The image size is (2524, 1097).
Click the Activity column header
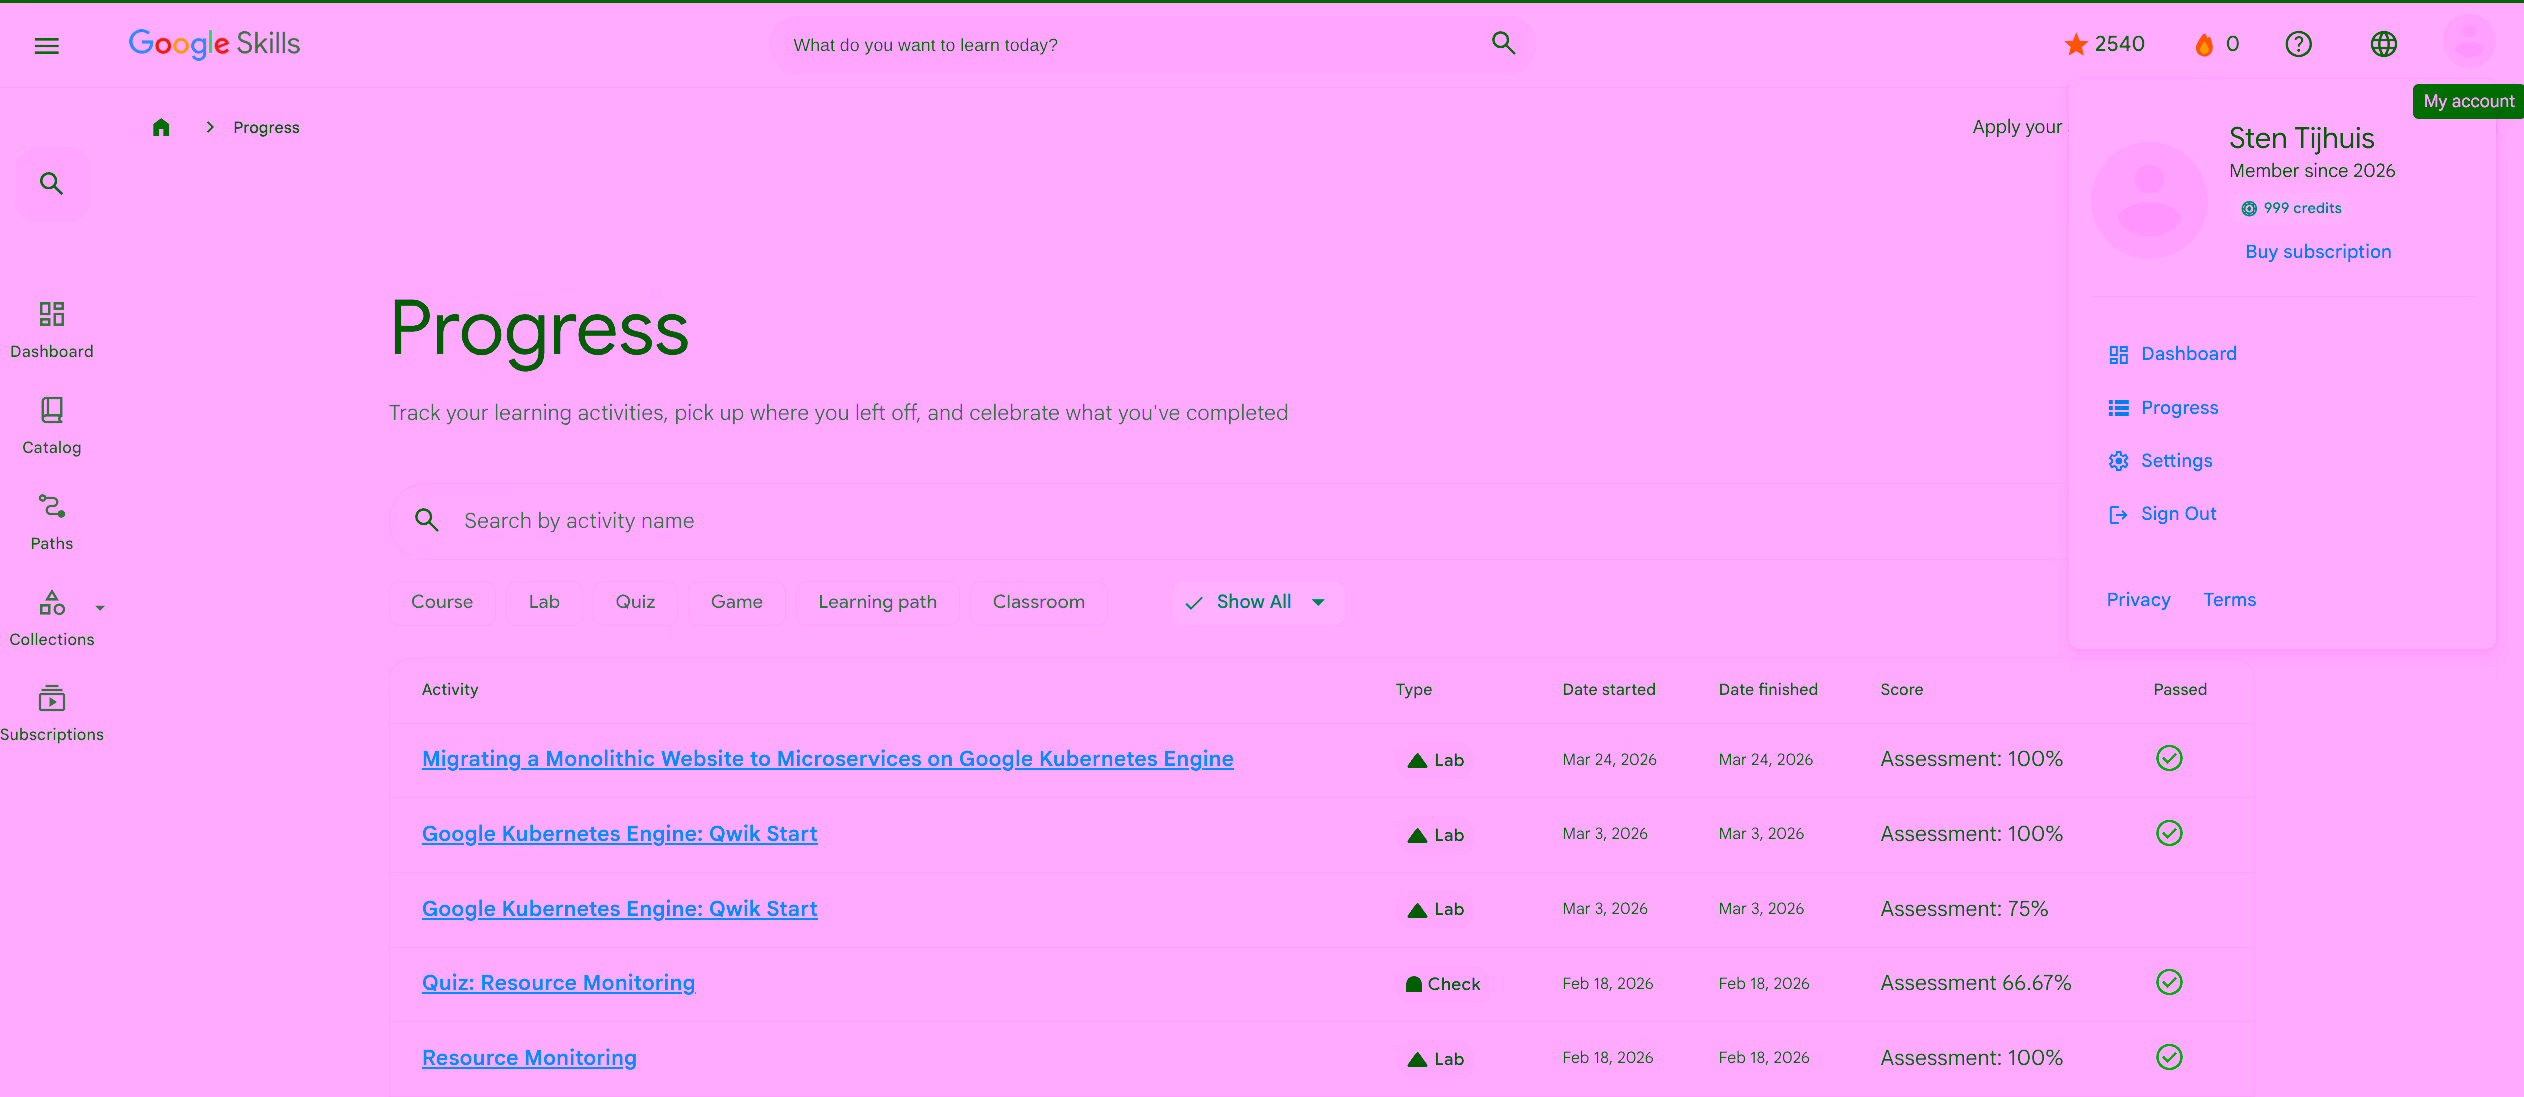pyautogui.click(x=450, y=690)
